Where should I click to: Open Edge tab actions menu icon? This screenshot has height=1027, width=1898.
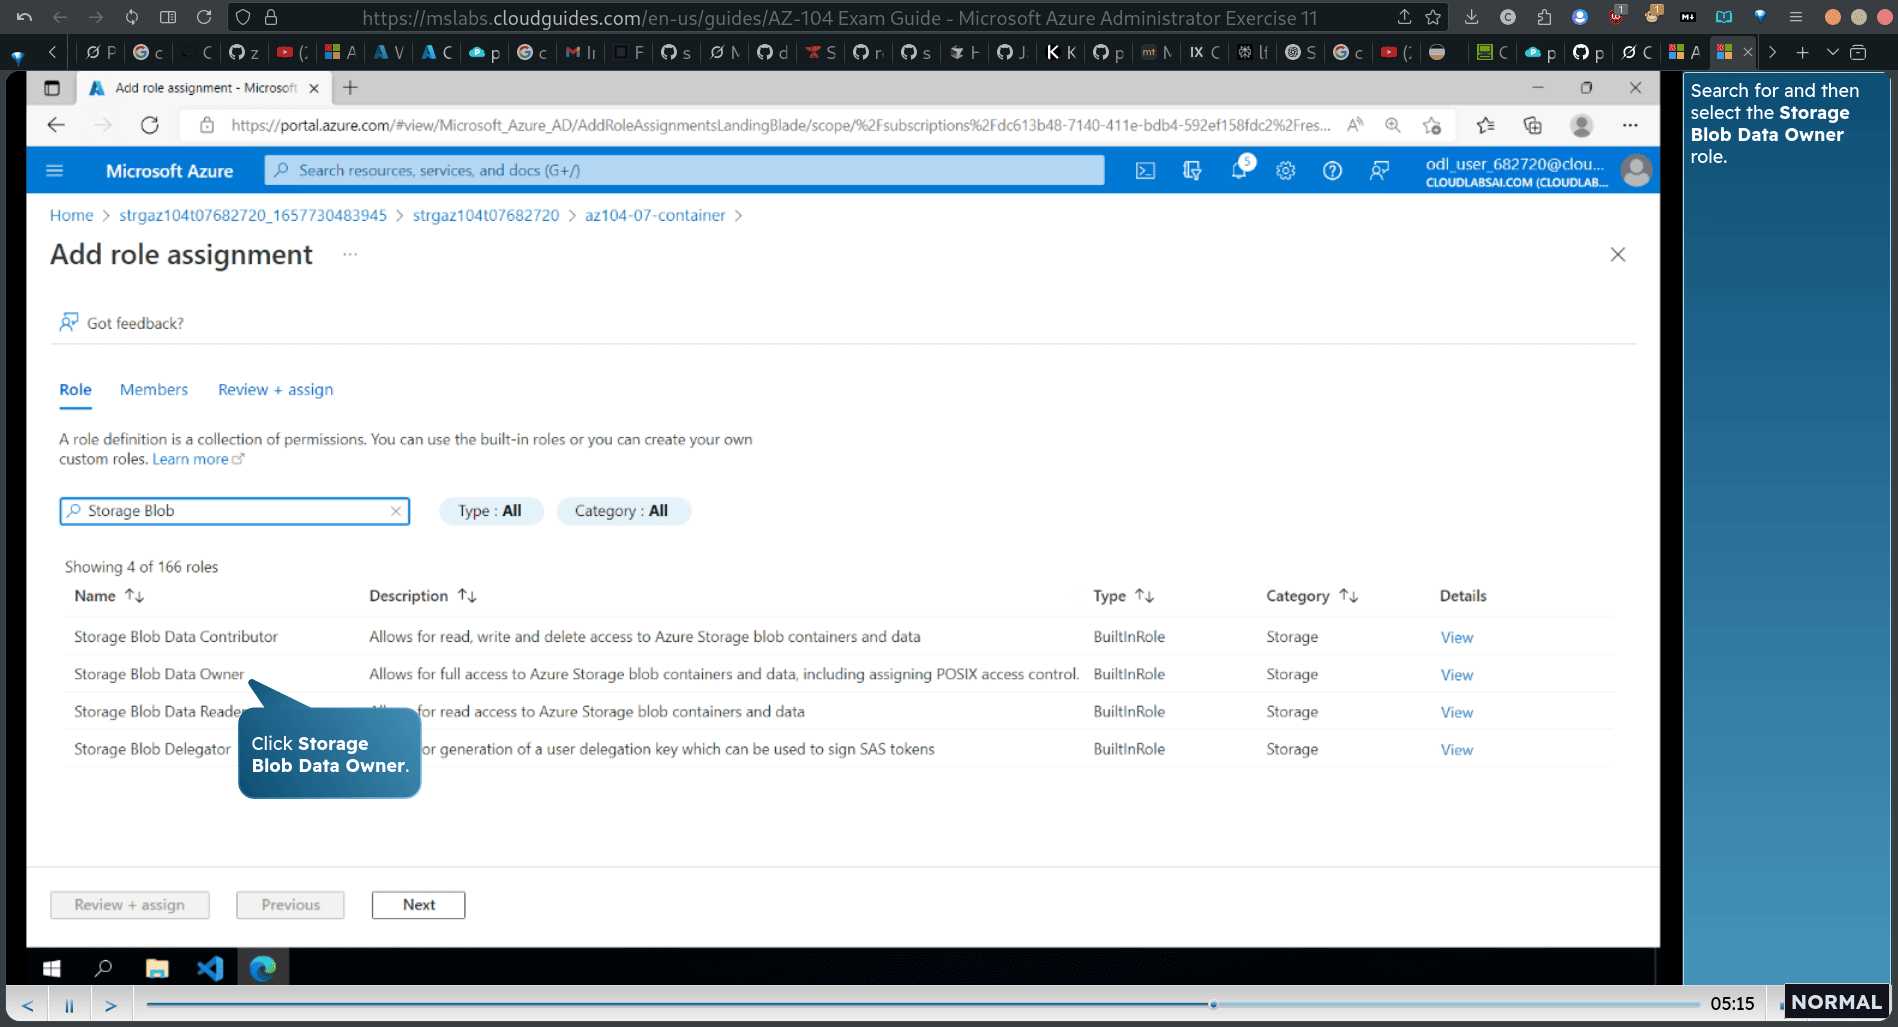click(52, 88)
